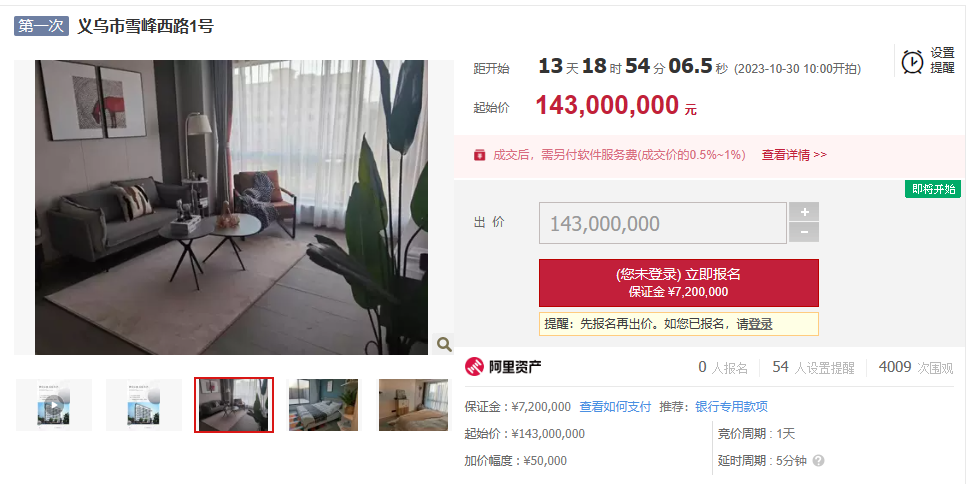Viewport: 966px width, 484px height.
Task: Select the last bedroom thumbnail
Action: click(x=413, y=405)
